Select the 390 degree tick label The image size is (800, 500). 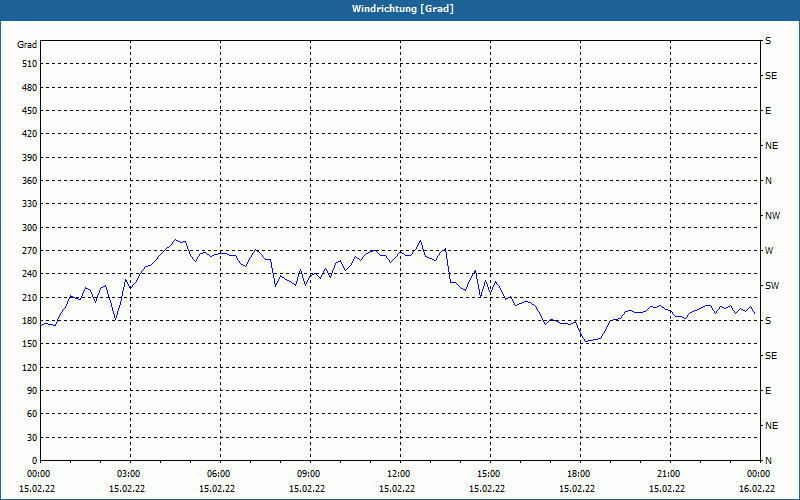click(x=29, y=158)
